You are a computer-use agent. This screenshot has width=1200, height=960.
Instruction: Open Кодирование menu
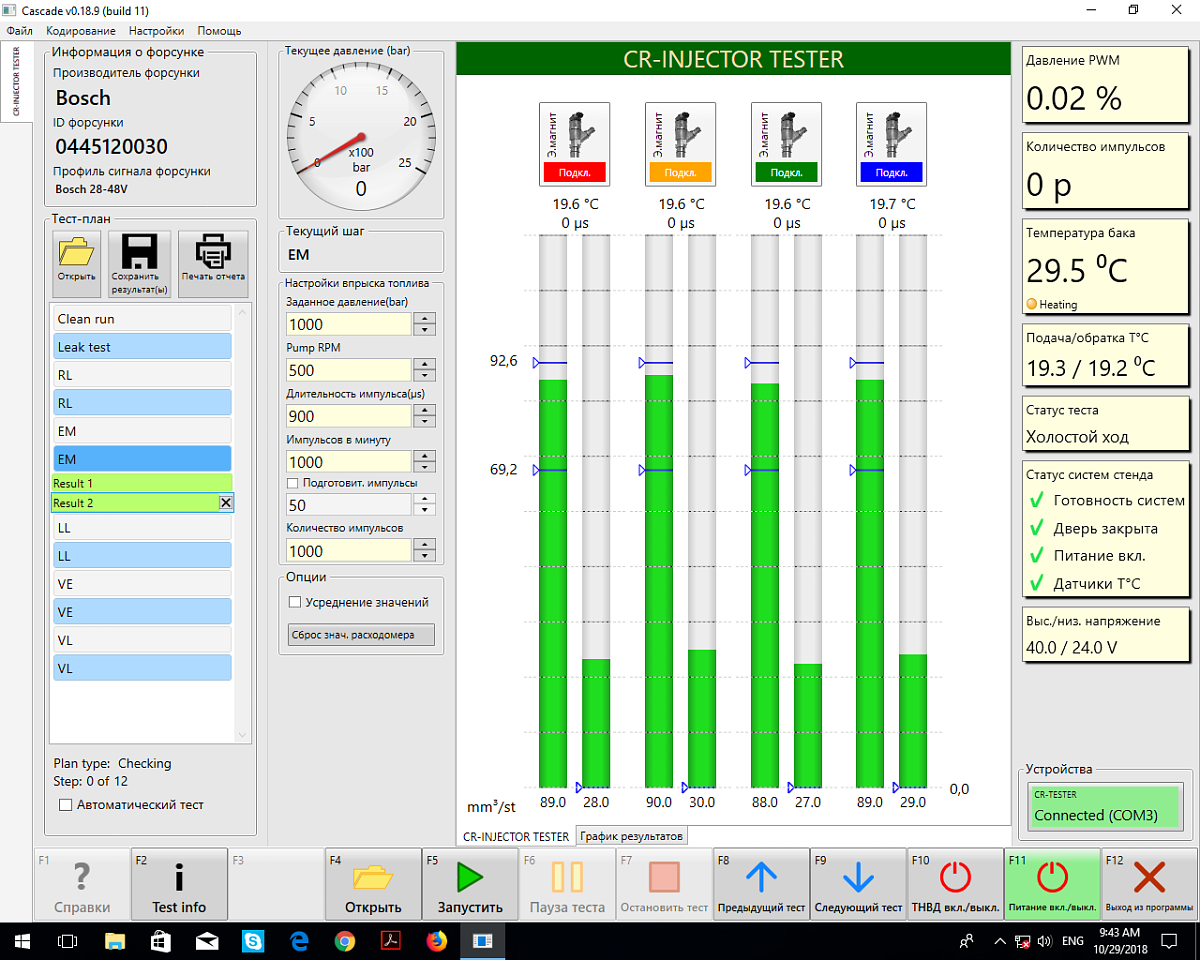click(81, 31)
